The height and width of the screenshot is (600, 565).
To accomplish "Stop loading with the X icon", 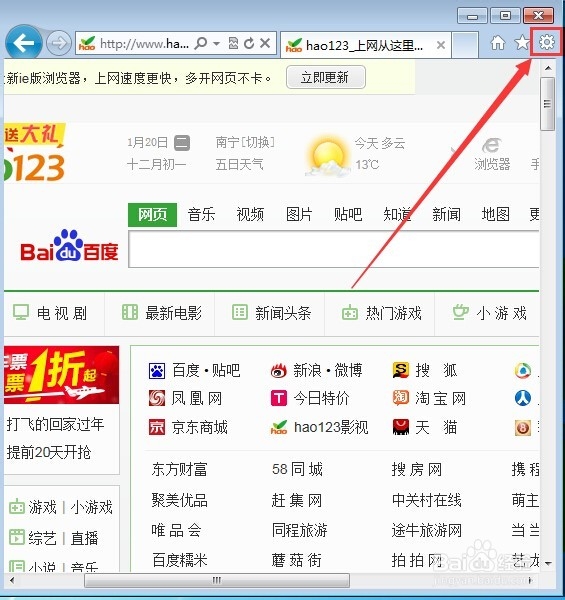I will 265,43.
